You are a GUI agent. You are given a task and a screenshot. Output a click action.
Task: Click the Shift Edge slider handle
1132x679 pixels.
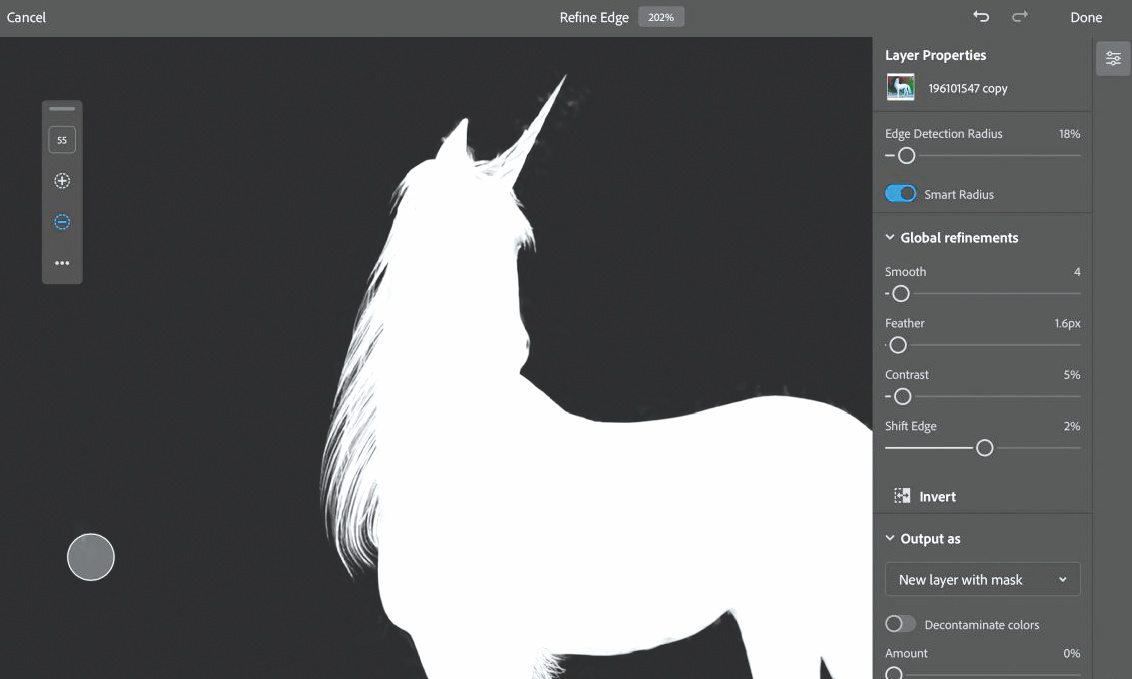[x=984, y=448]
